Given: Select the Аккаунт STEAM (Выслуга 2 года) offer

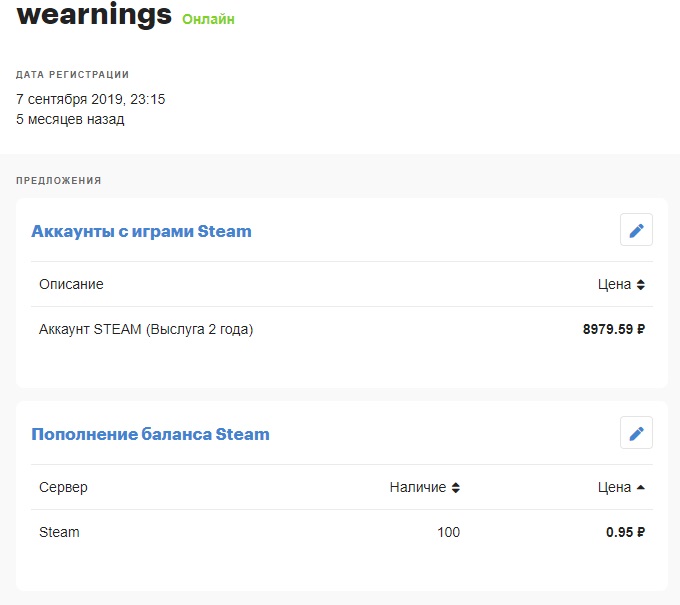Looking at the screenshot, I should [x=146, y=329].
